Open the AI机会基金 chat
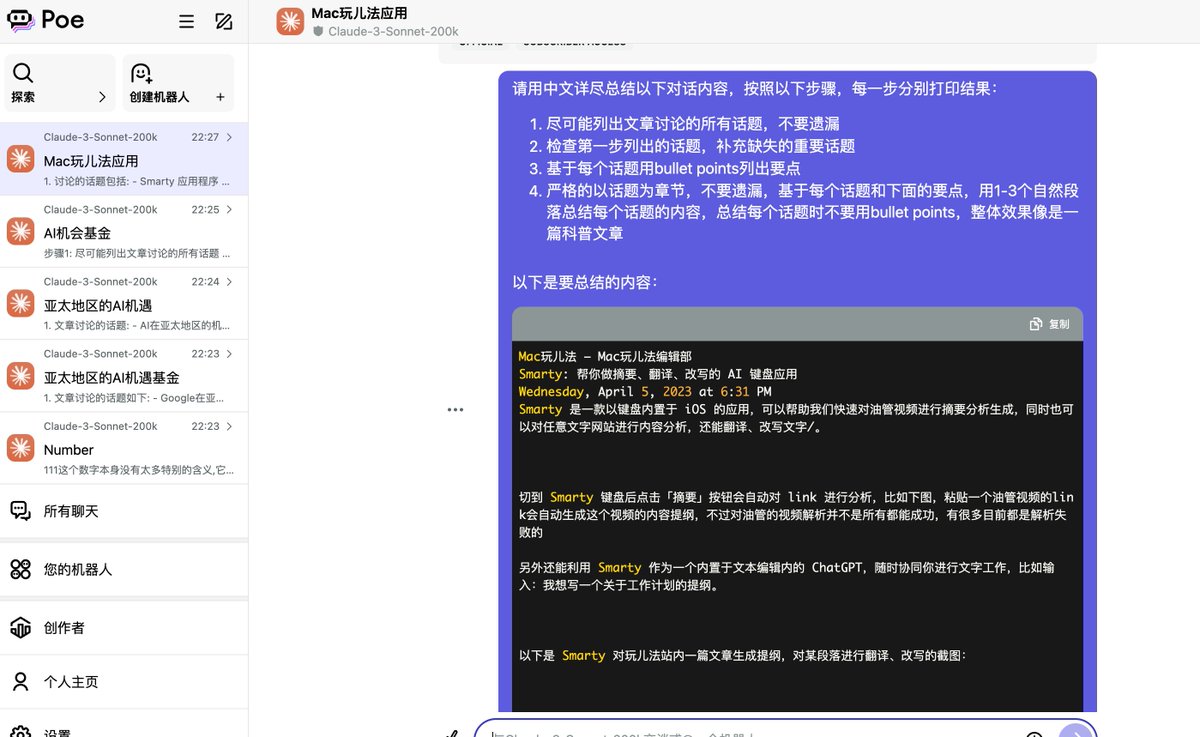Image resolution: width=1200 pixels, height=737 pixels. (124, 231)
